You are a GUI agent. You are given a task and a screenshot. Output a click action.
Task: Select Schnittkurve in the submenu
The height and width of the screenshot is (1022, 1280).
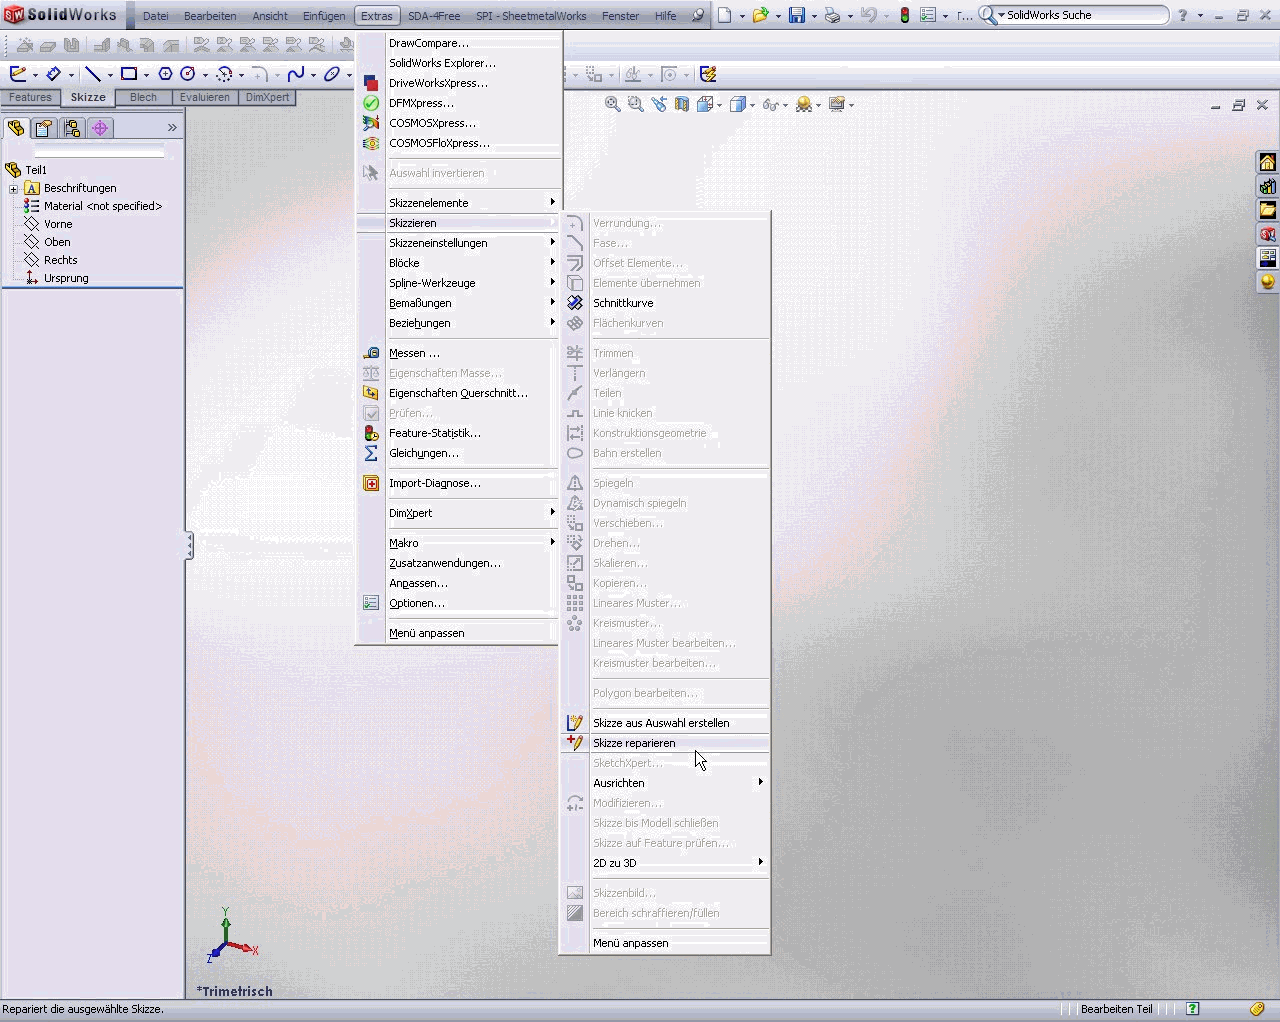tap(665, 303)
